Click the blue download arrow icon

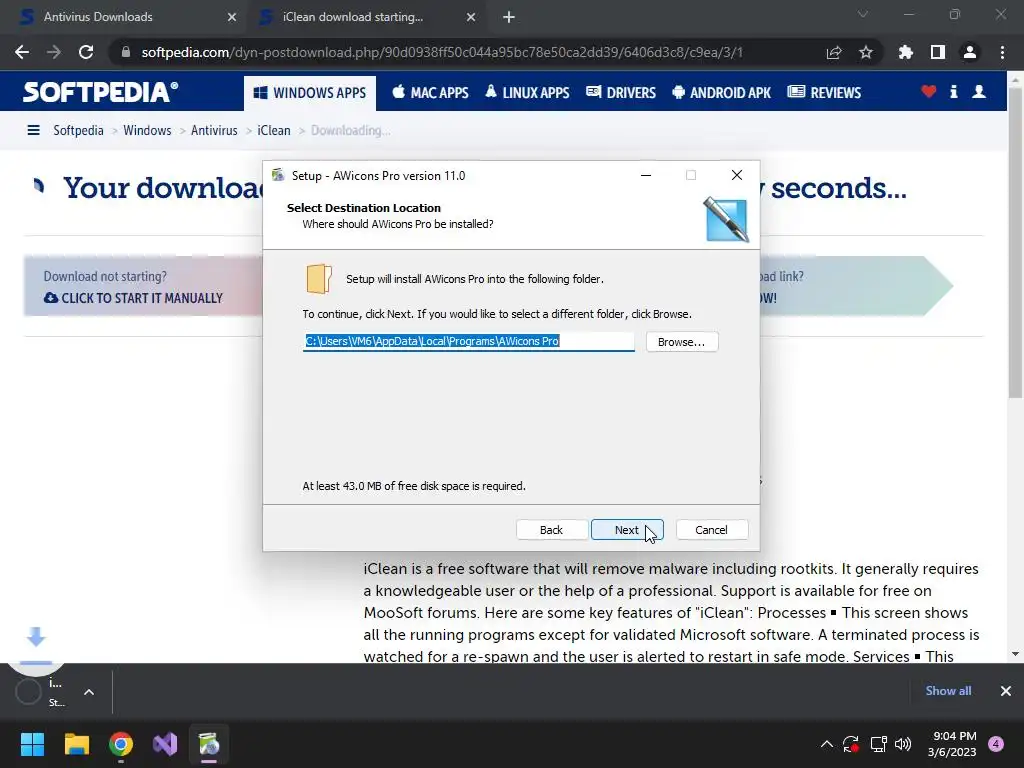[36, 637]
